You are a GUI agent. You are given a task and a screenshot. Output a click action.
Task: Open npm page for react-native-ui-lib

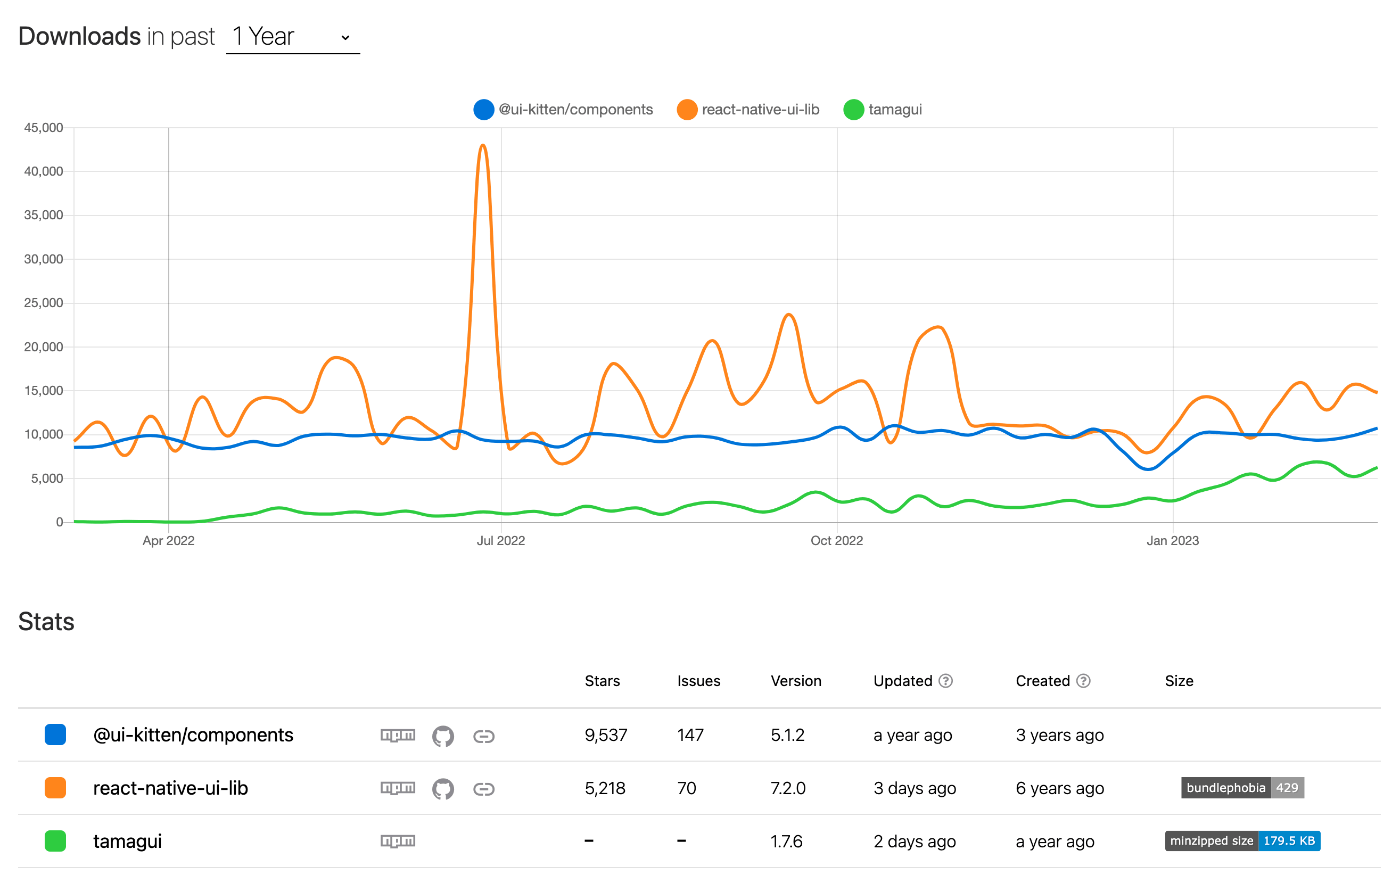pos(398,789)
